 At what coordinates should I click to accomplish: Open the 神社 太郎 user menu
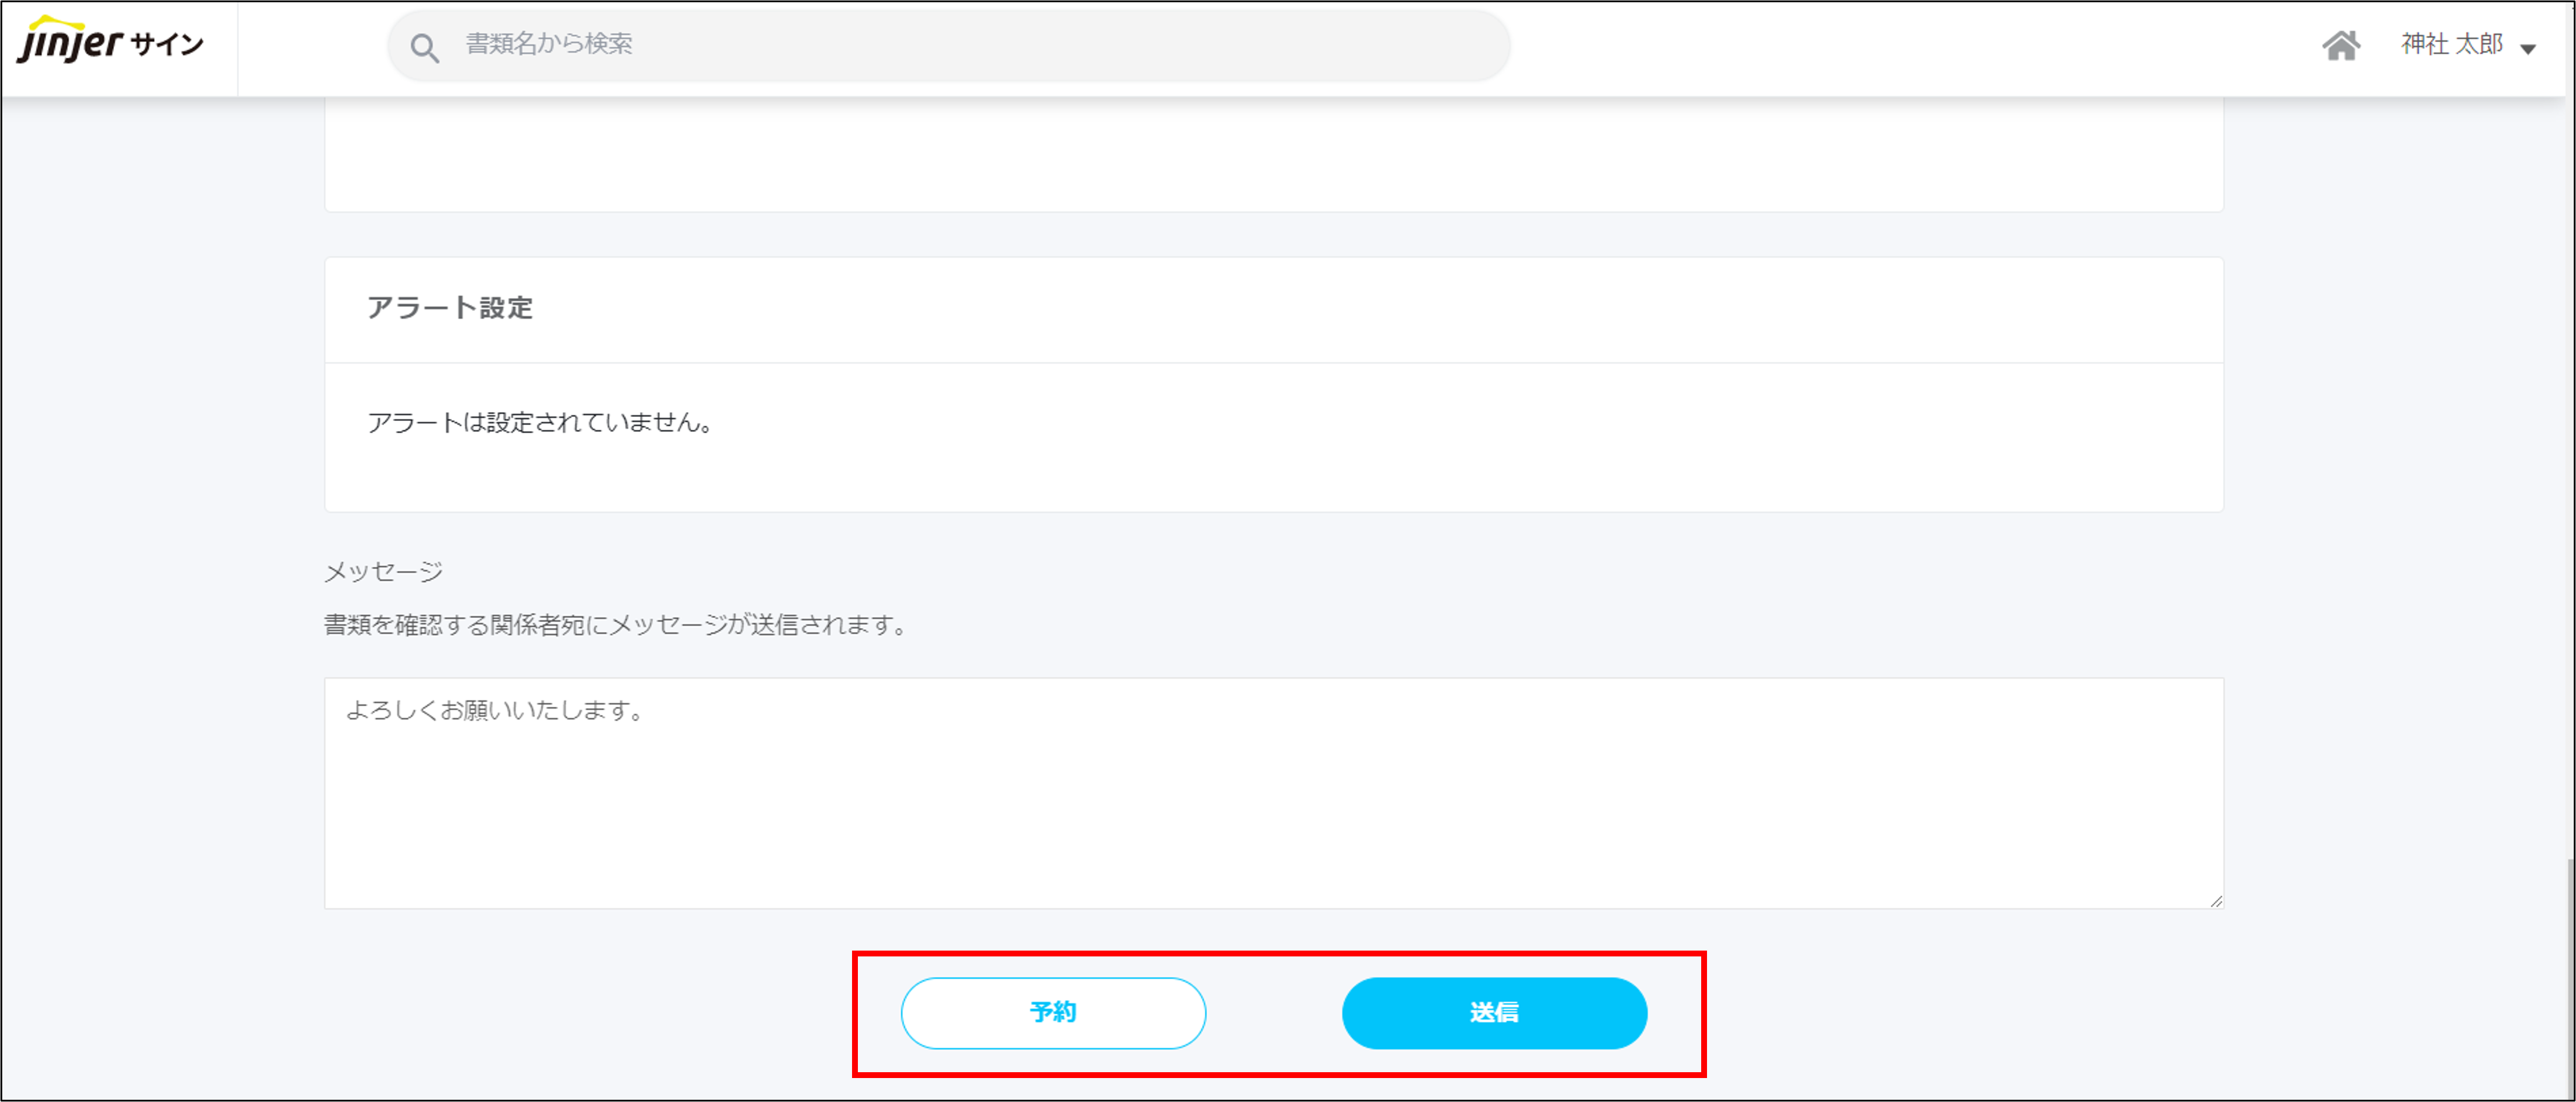[x=2452, y=45]
